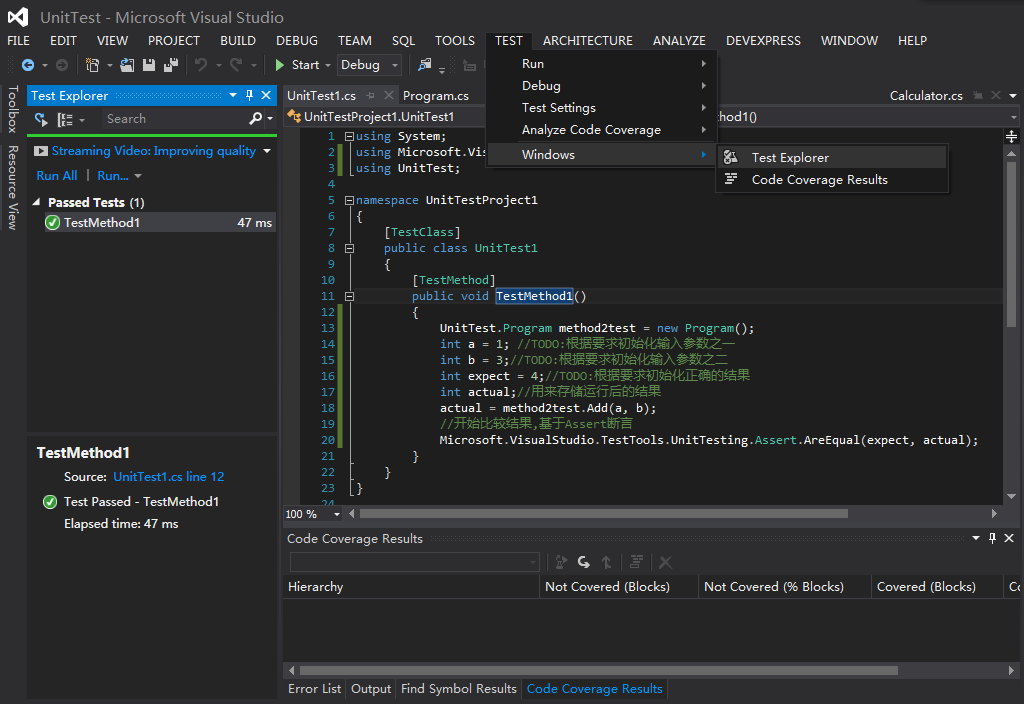The width and height of the screenshot is (1024, 704).
Task: Click the Navigate Backward arrow icon
Action: [27, 65]
